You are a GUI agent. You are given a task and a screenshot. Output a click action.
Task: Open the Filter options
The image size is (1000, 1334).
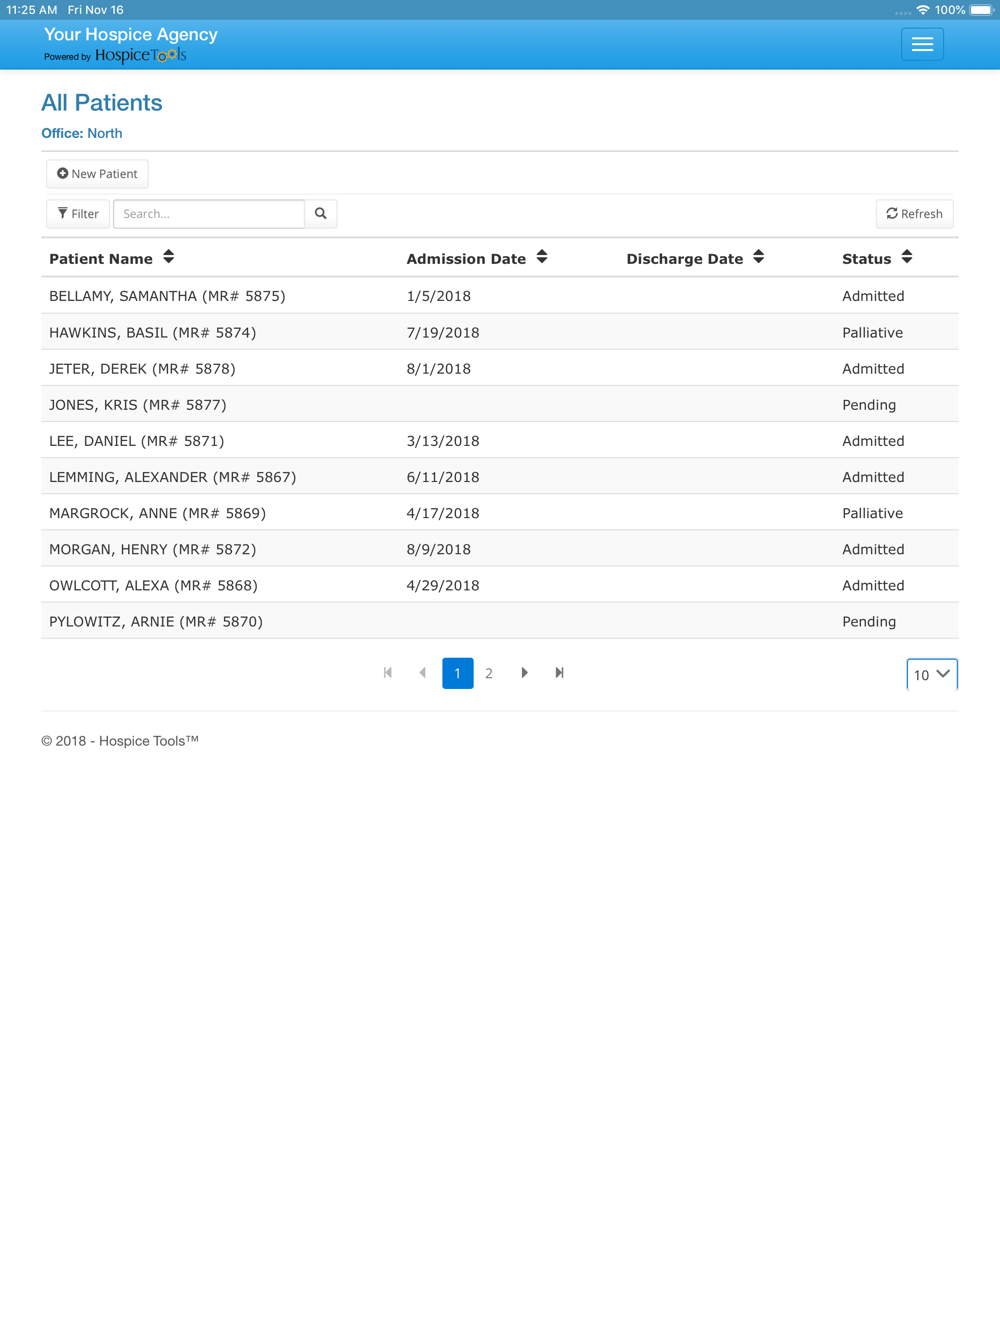point(78,214)
